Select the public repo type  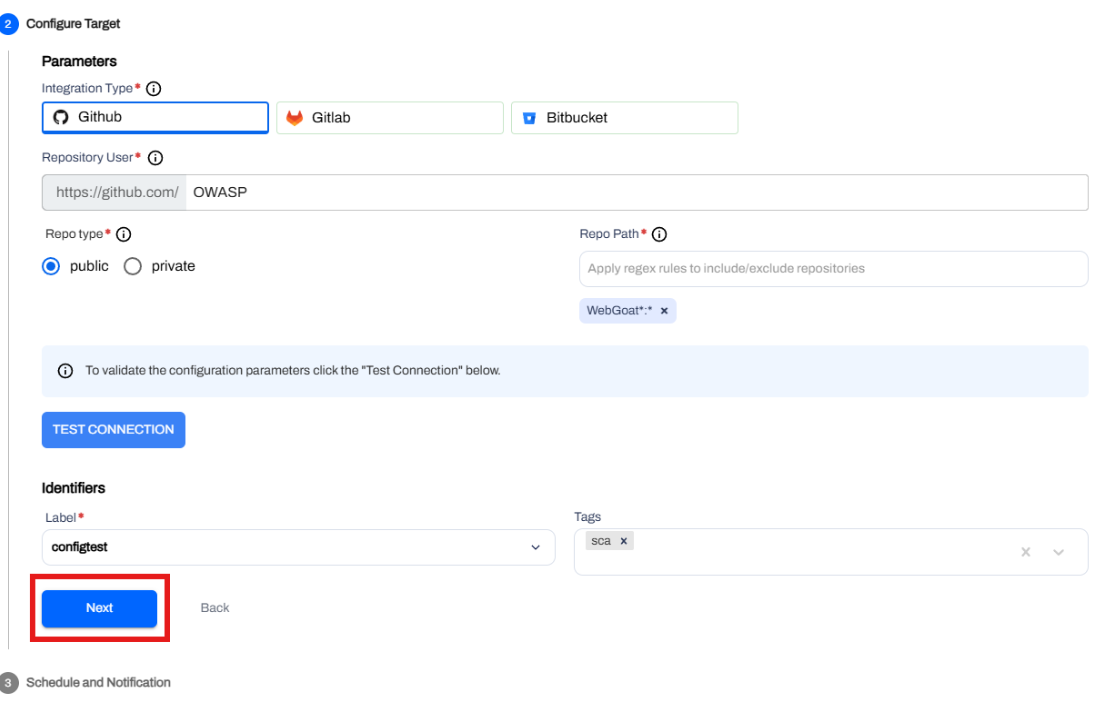[x=49, y=265]
